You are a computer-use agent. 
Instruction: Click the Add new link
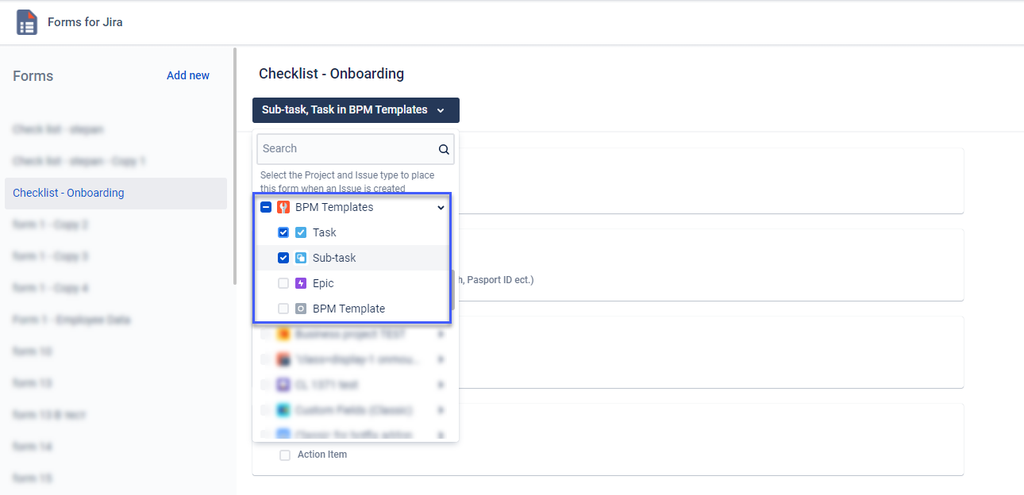point(188,76)
